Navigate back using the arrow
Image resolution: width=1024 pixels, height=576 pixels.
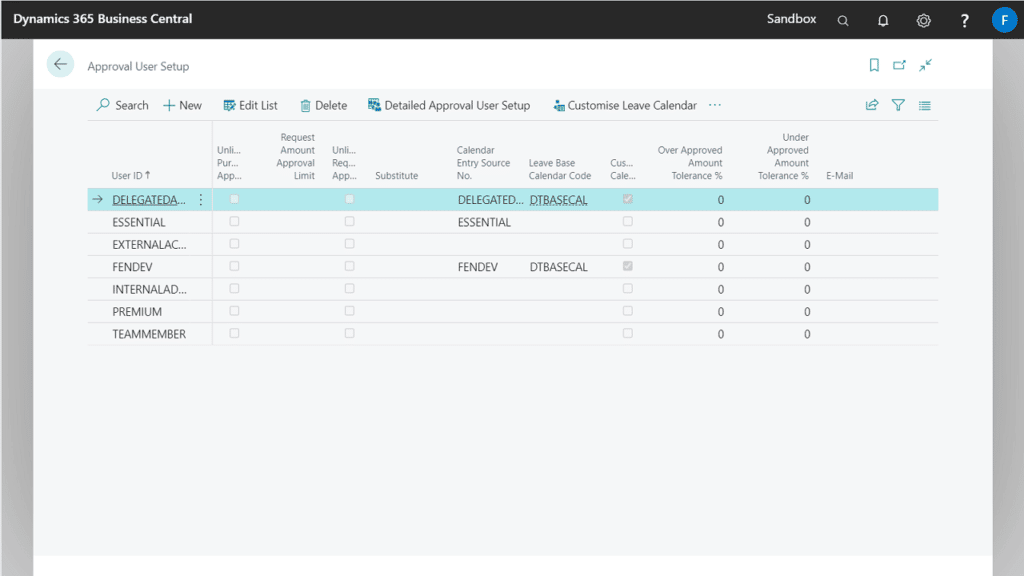[60, 63]
